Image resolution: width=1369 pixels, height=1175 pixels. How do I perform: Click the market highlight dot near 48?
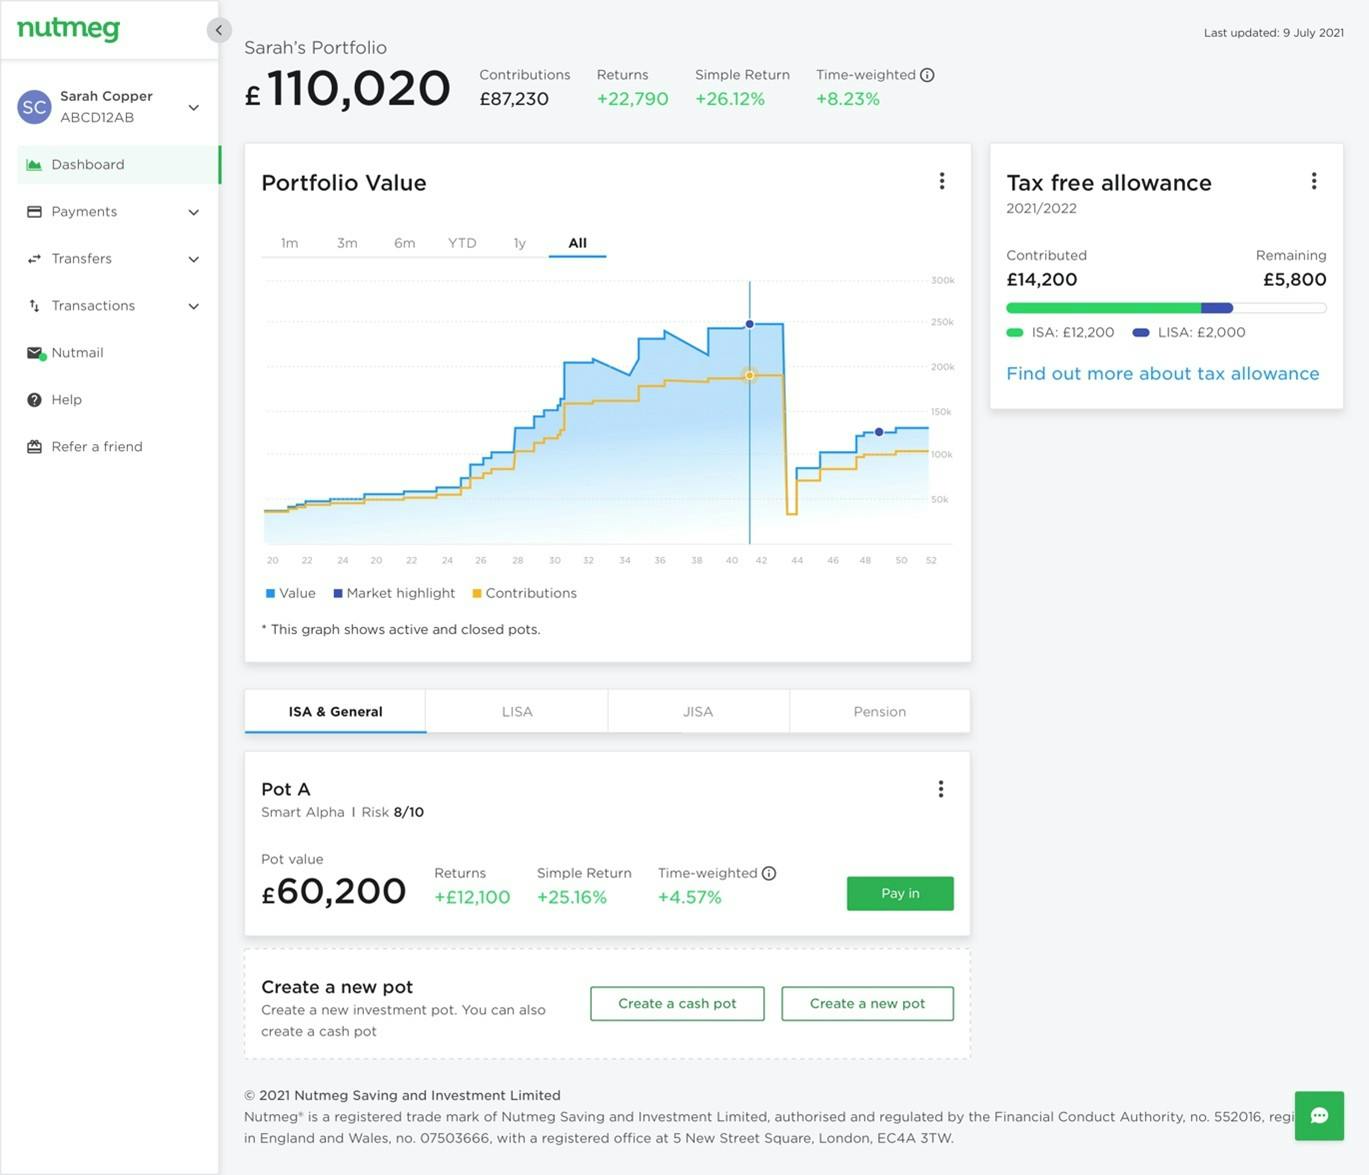point(879,432)
